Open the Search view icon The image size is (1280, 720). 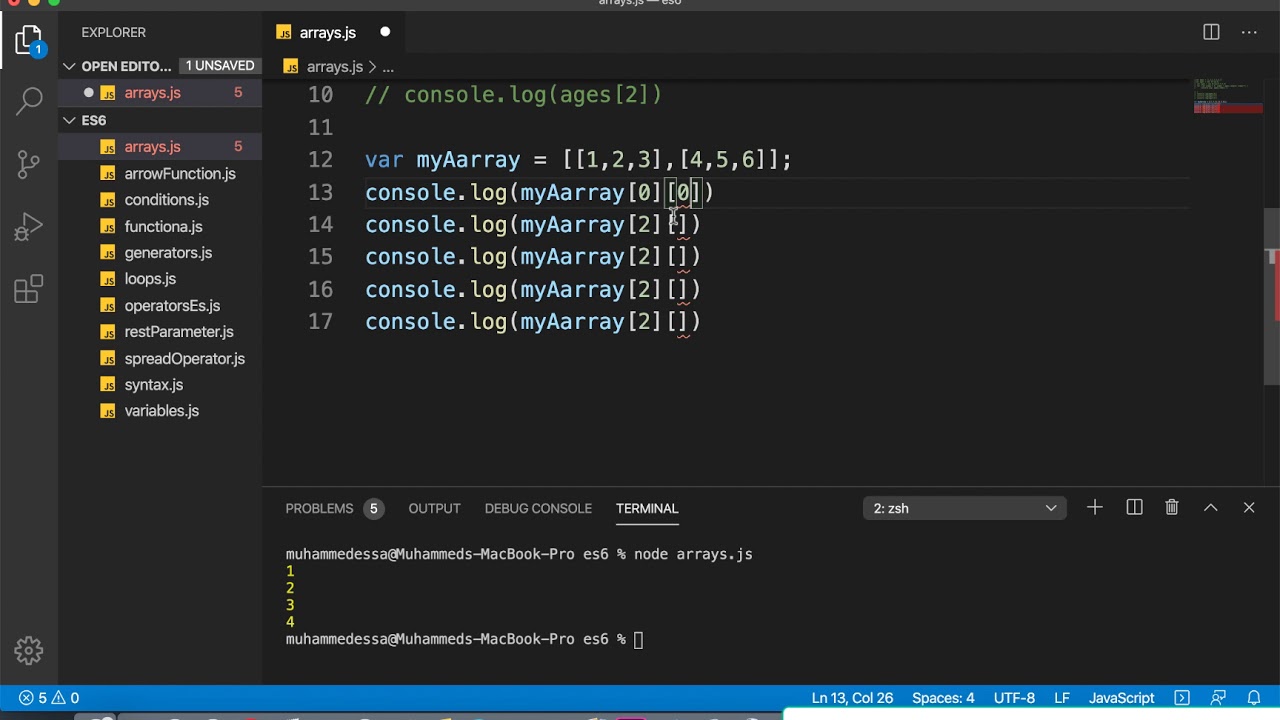tap(29, 100)
